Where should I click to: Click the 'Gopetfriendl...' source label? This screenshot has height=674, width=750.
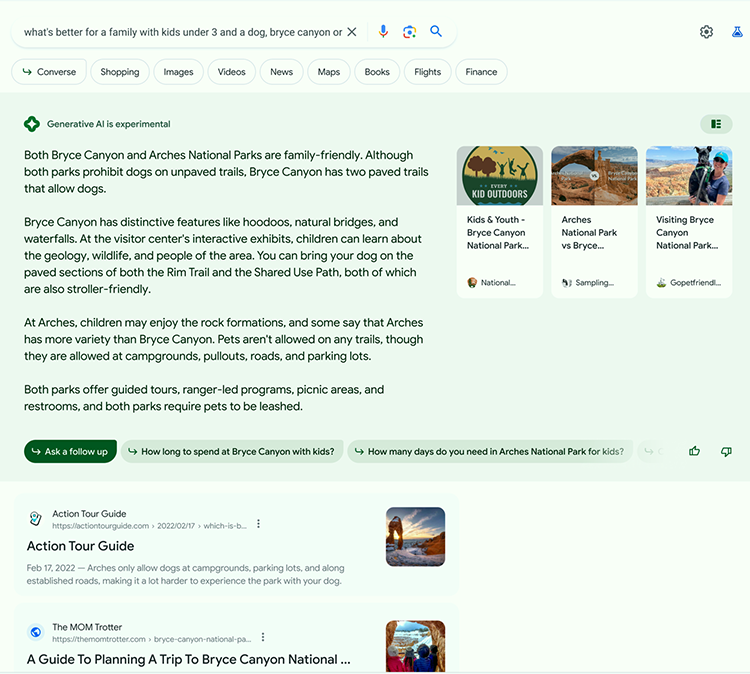click(x=695, y=283)
